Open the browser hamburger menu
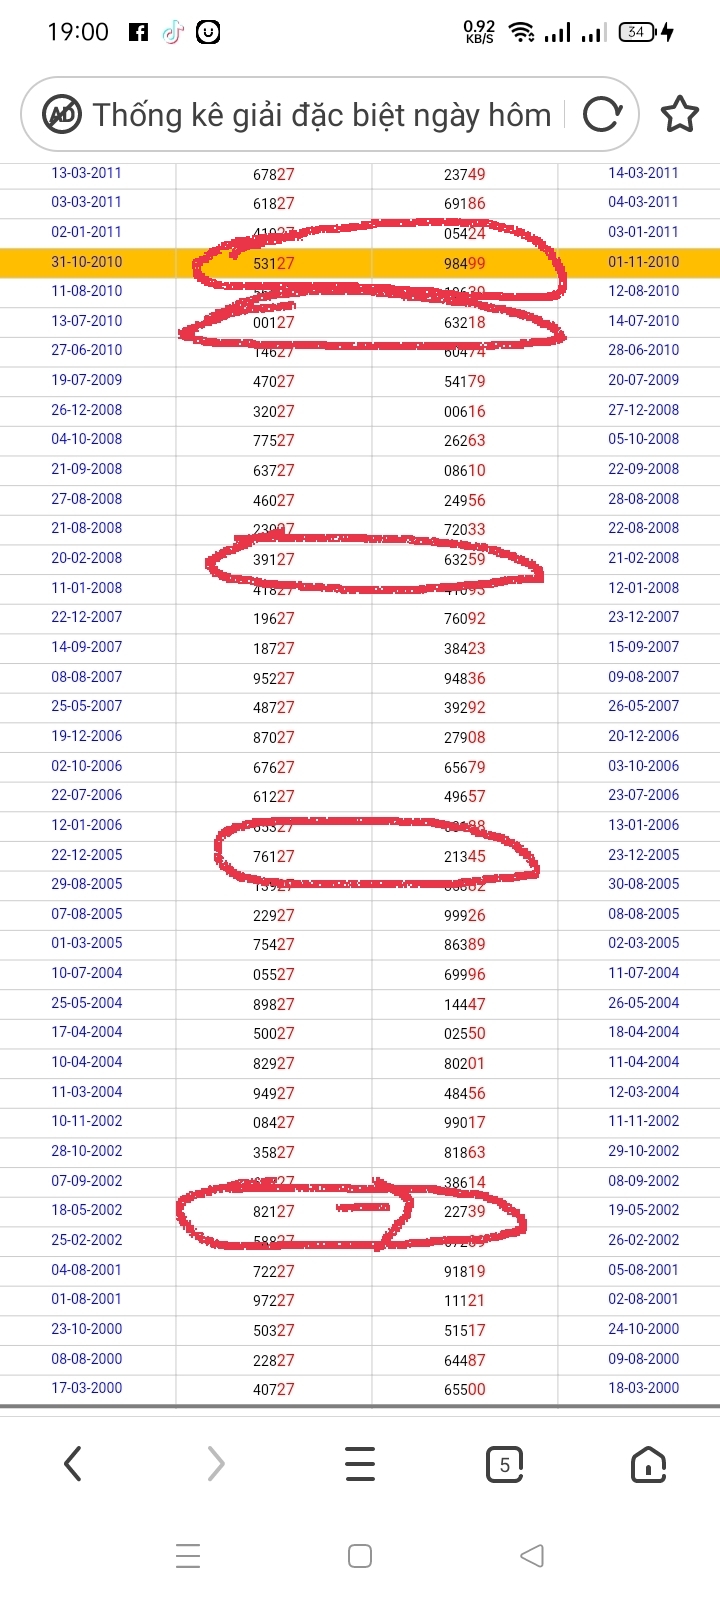This screenshot has height=1600, width=720. [x=360, y=1464]
